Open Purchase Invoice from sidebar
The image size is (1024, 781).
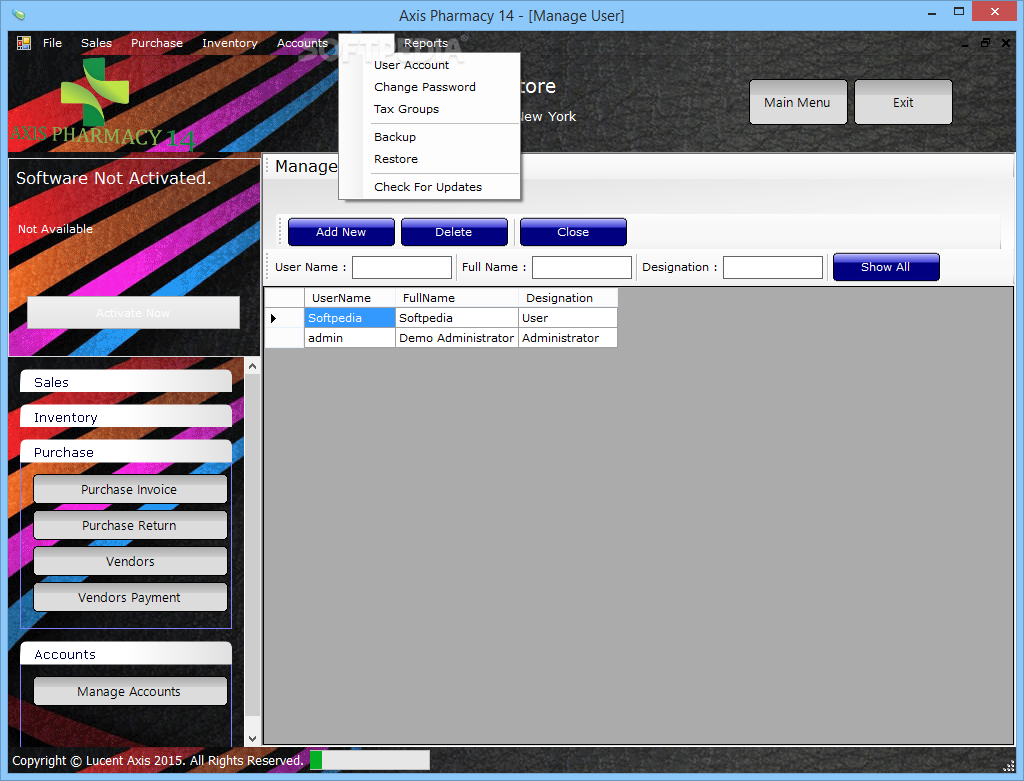130,489
